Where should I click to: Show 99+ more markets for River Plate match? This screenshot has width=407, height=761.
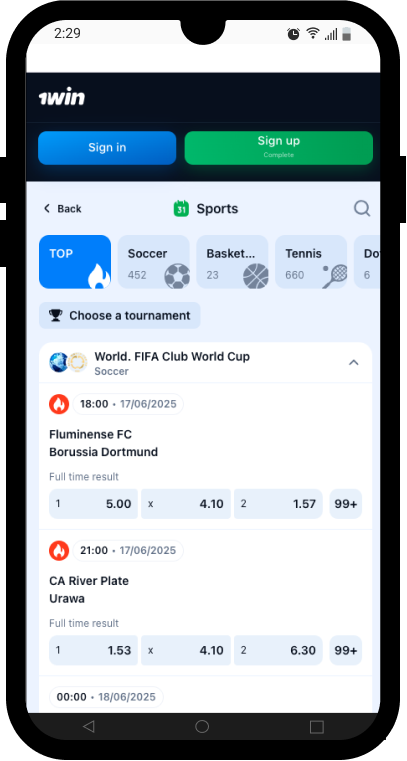(346, 650)
